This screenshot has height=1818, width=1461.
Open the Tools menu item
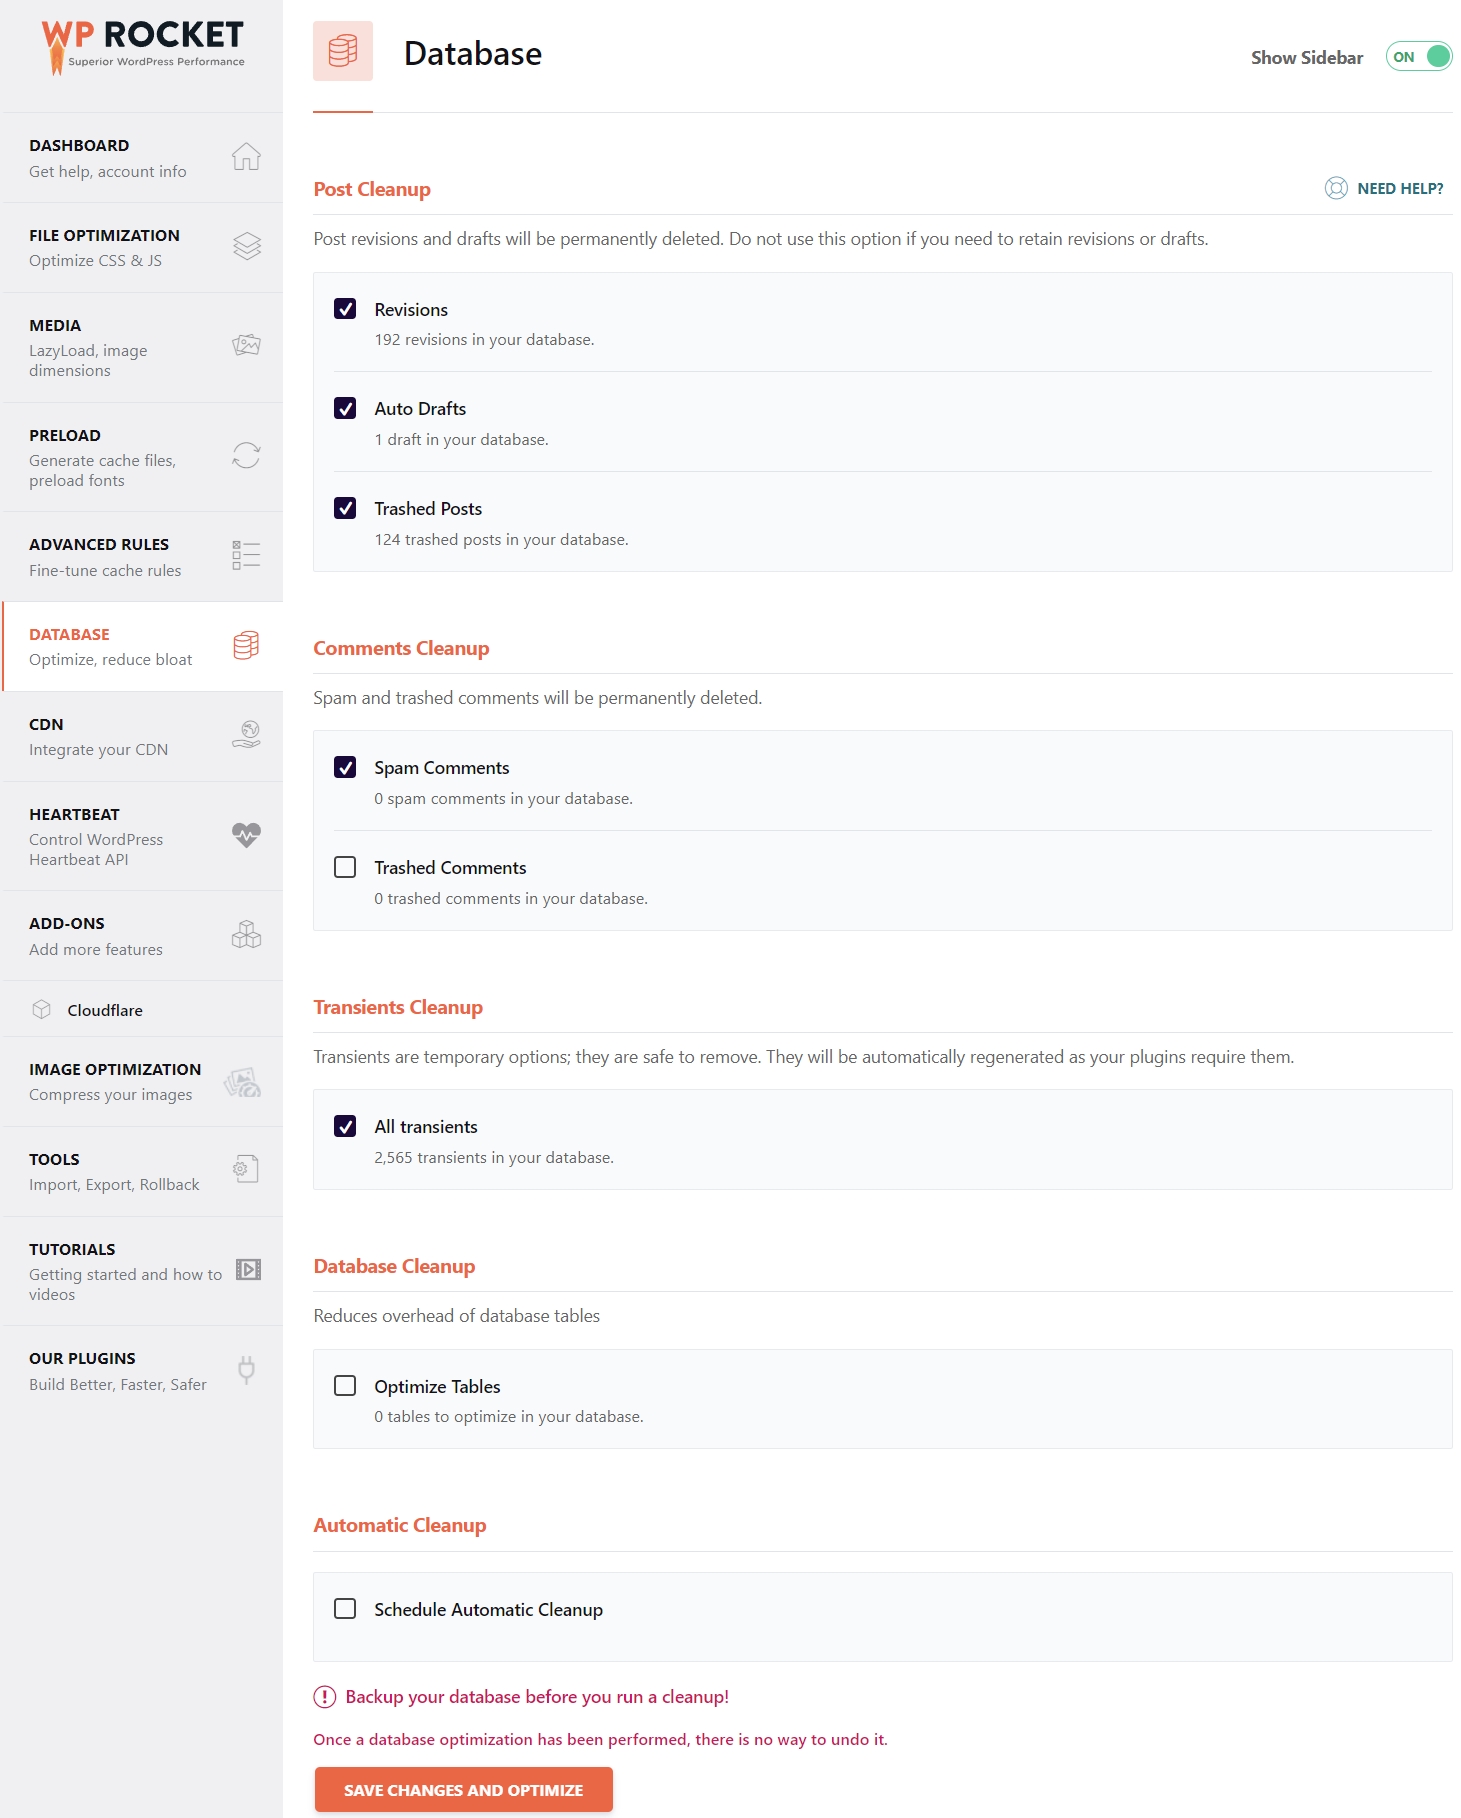[x=142, y=1172]
